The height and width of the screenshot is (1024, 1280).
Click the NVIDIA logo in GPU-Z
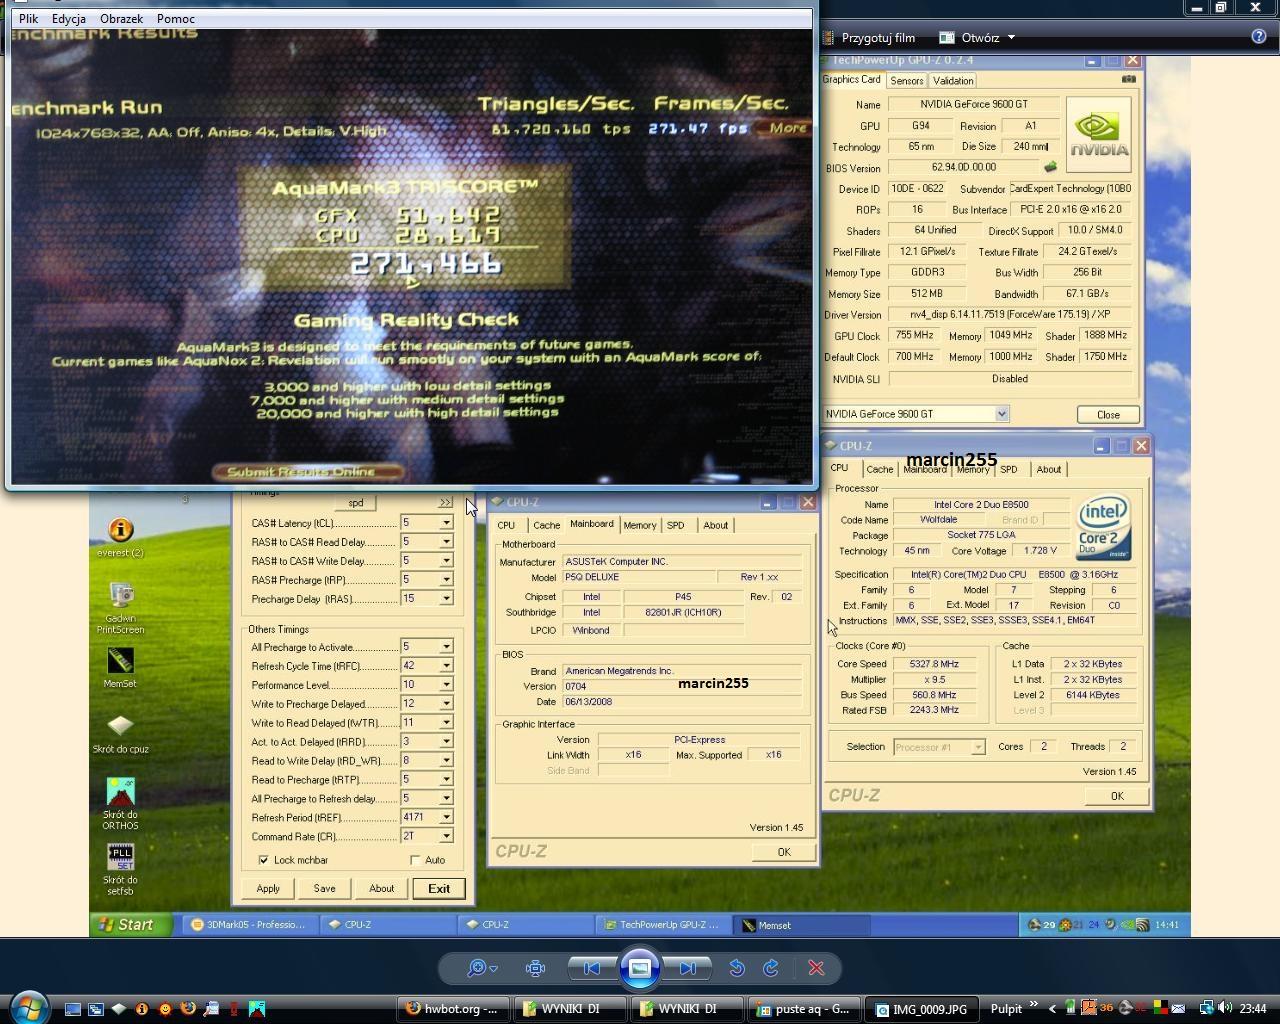coord(1098,134)
